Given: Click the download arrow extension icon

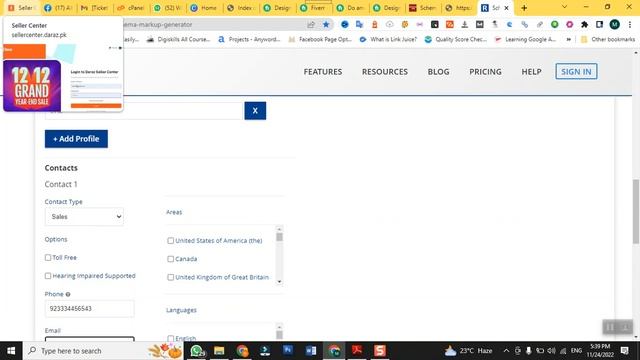Looking at the screenshot, I should pos(464,24).
